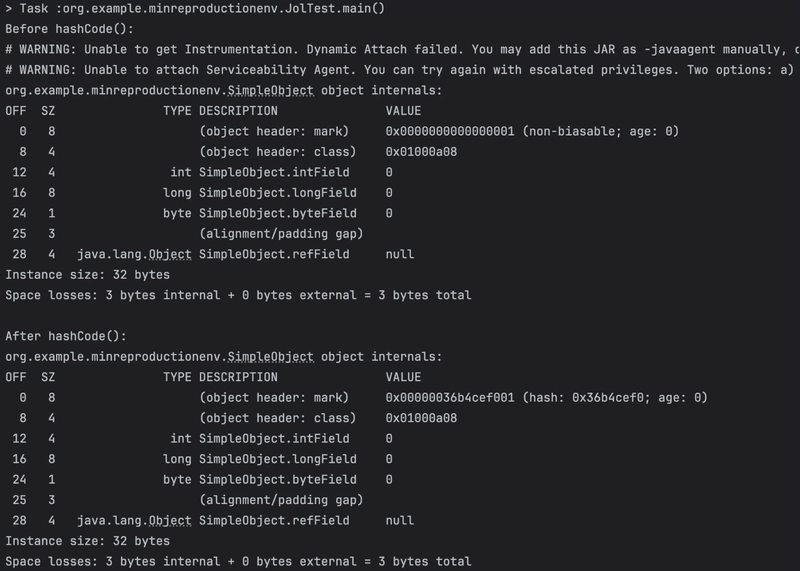Click VALUE column header in the first table

pyautogui.click(x=403, y=111)
